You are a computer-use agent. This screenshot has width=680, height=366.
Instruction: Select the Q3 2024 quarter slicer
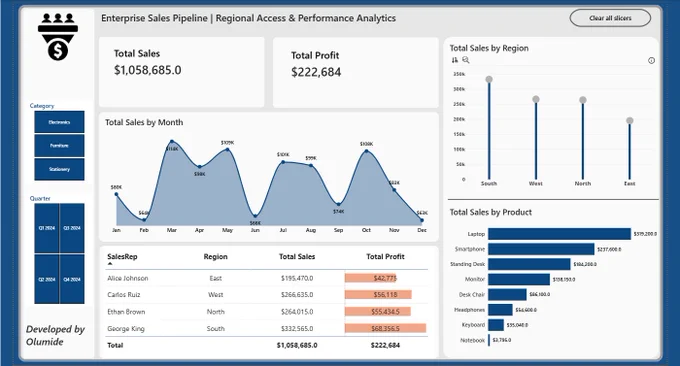tap(72, 228)
